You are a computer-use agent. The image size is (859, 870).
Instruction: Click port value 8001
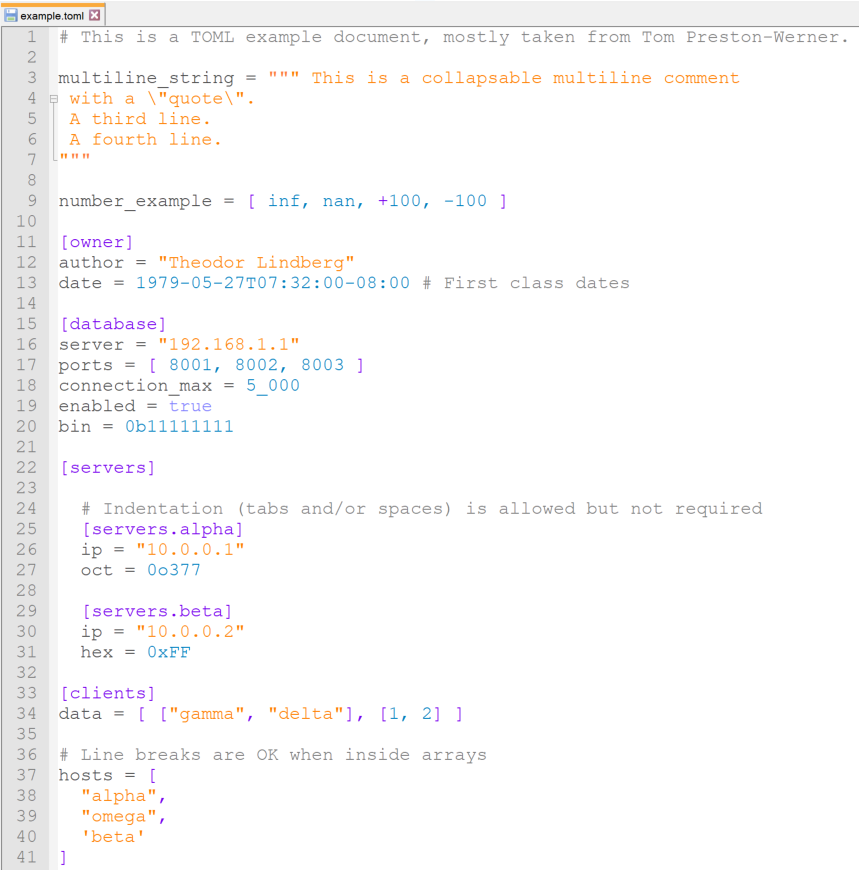(190, 365)
